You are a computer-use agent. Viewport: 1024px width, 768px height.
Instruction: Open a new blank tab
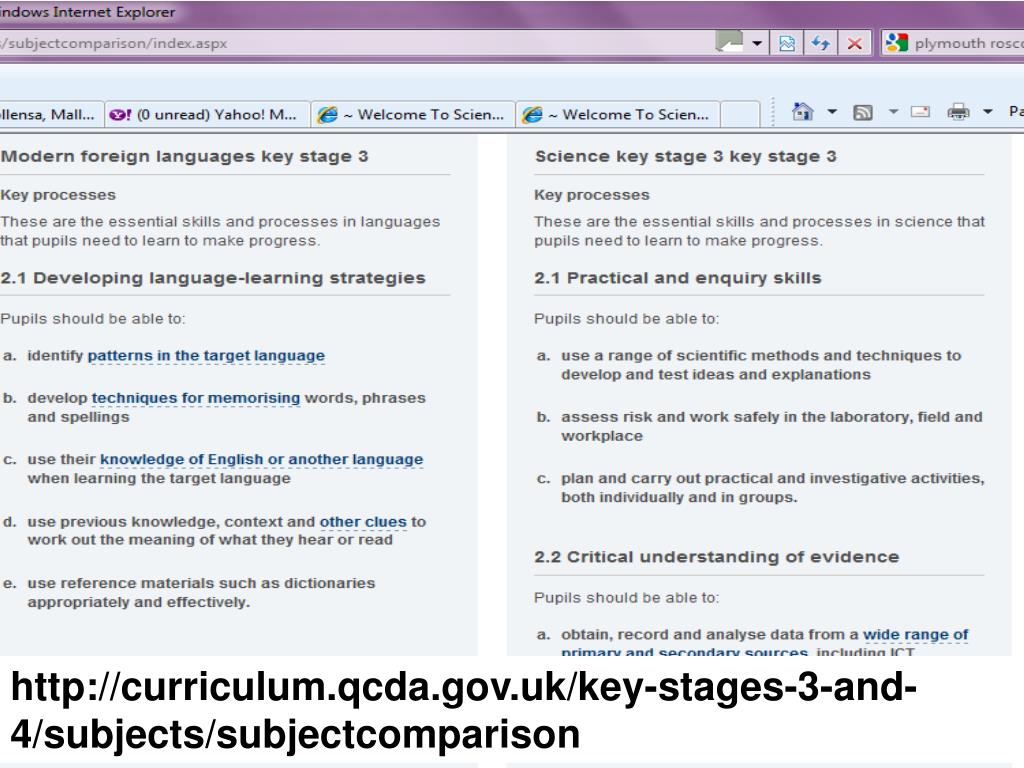[740, 115]
